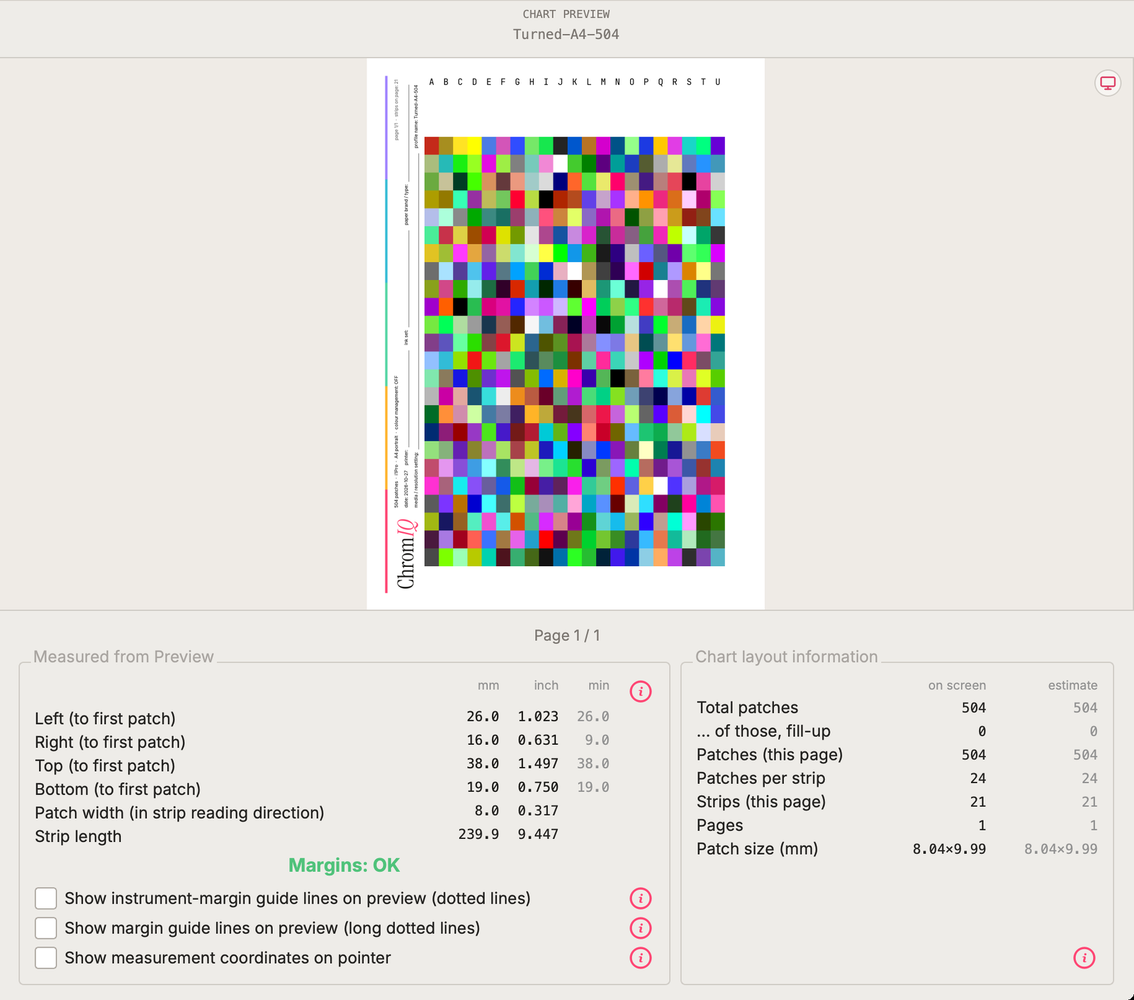
Task: Click the Chart layout information panel title
Action: point(786,657)
